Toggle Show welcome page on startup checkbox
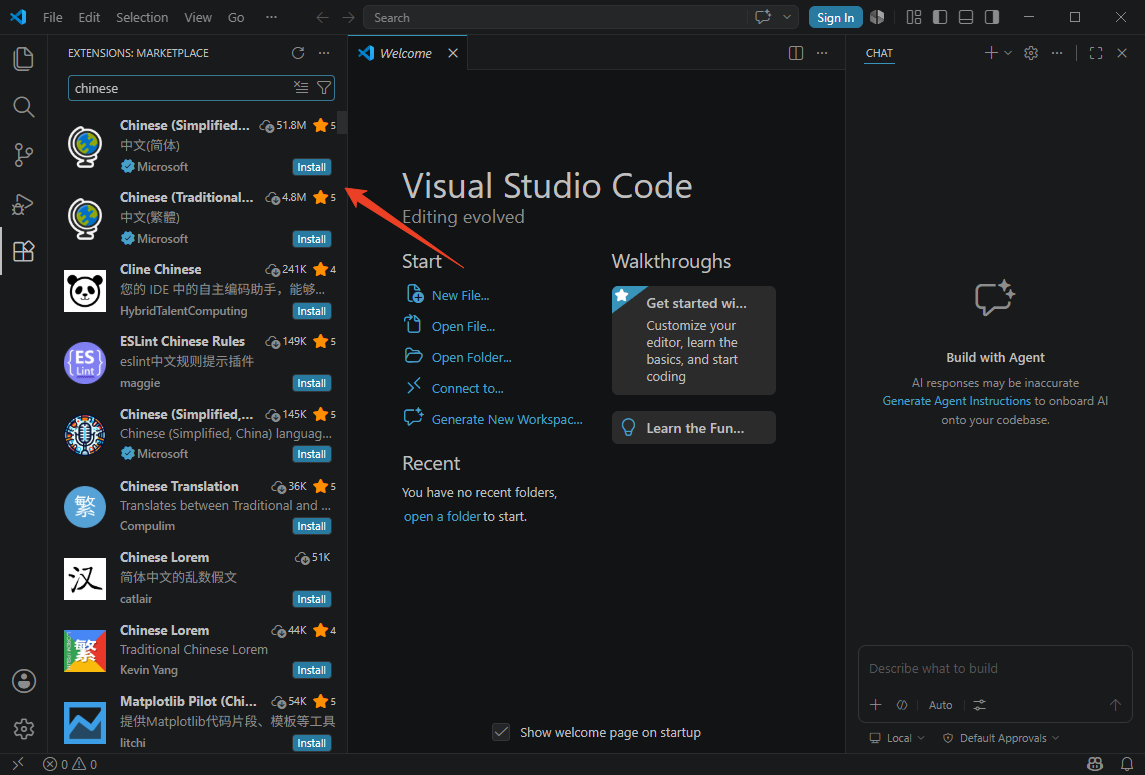This screenshot has width=1145, height=775. pyautogui.click(x=501, y=732)
